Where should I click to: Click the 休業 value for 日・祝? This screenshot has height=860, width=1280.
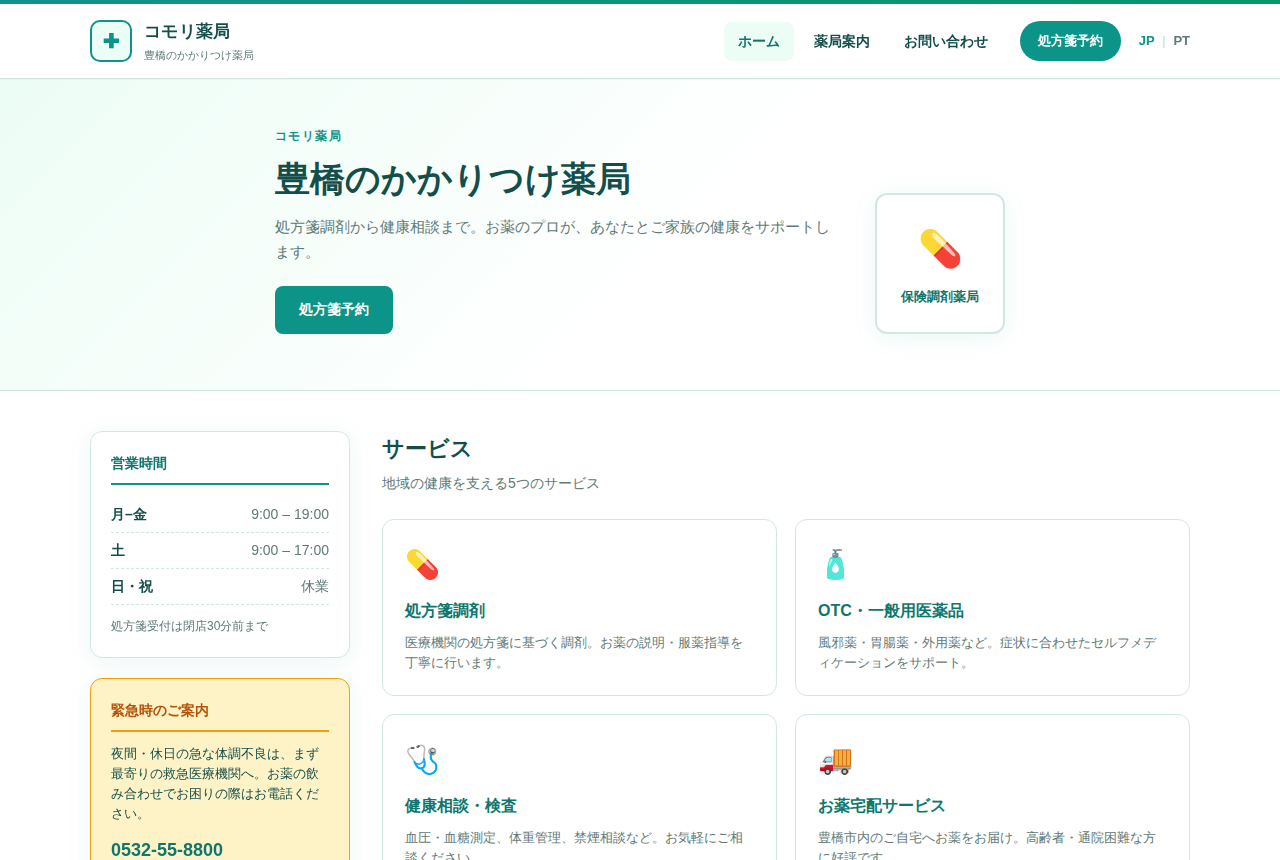tap(315, 587)
